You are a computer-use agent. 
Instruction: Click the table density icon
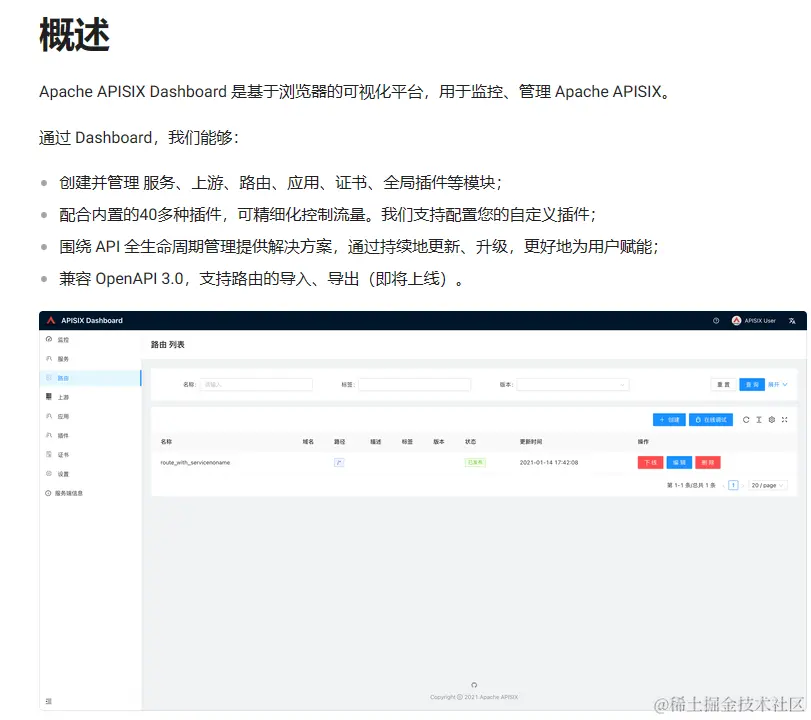pos(759,419)
